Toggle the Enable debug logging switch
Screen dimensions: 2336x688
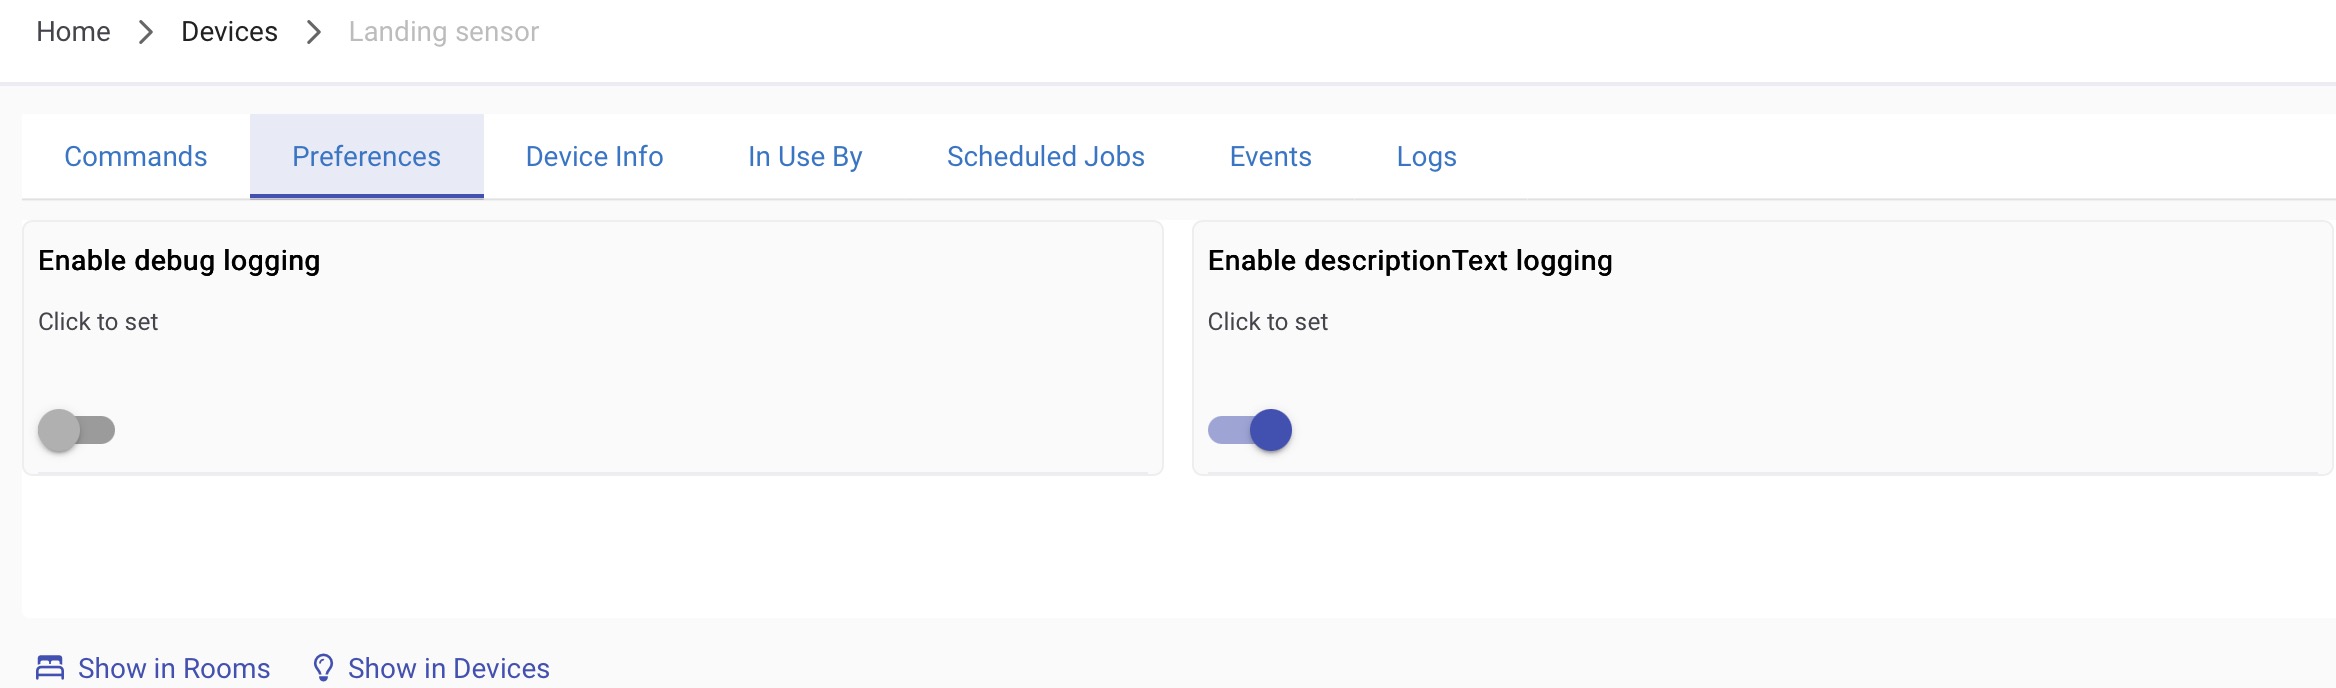pyautogui.click(x=76, y=430)
